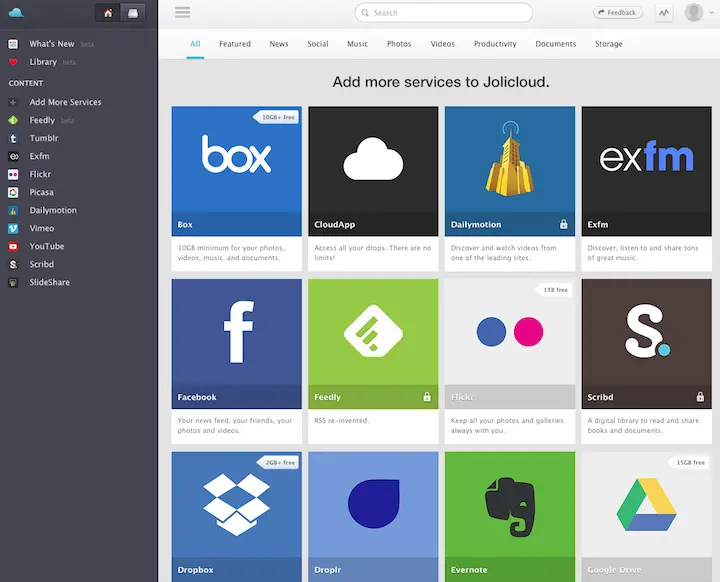Open the Social tab
Image resolution: width=720 pixels, height=582 pixels.
click(318, 44)
